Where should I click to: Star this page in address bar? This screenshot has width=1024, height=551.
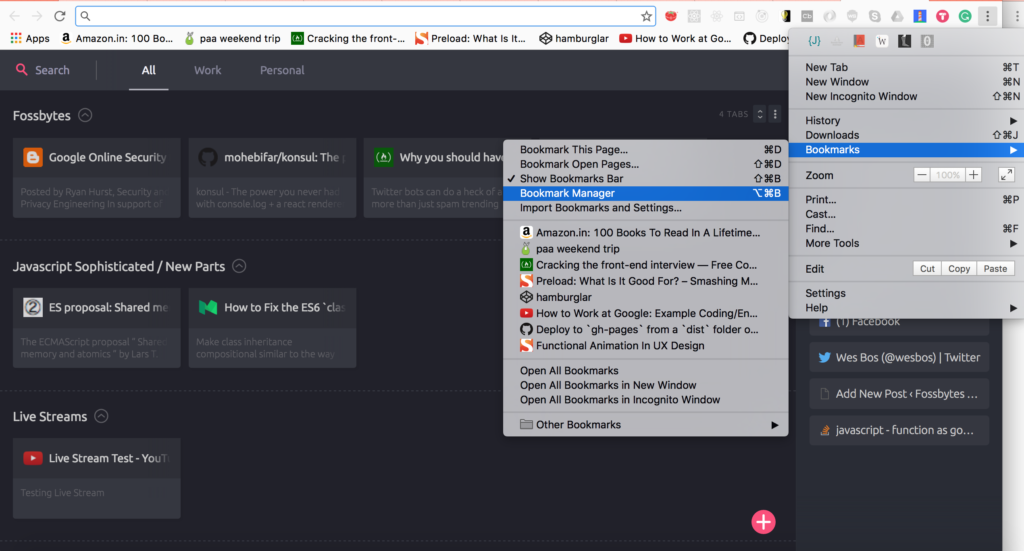click(x=647, y=16)
